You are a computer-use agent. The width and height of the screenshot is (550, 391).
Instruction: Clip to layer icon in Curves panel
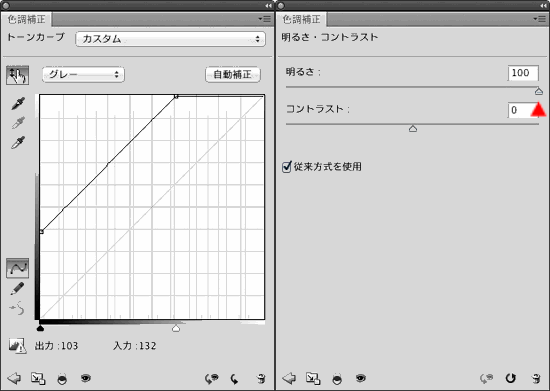62,379
